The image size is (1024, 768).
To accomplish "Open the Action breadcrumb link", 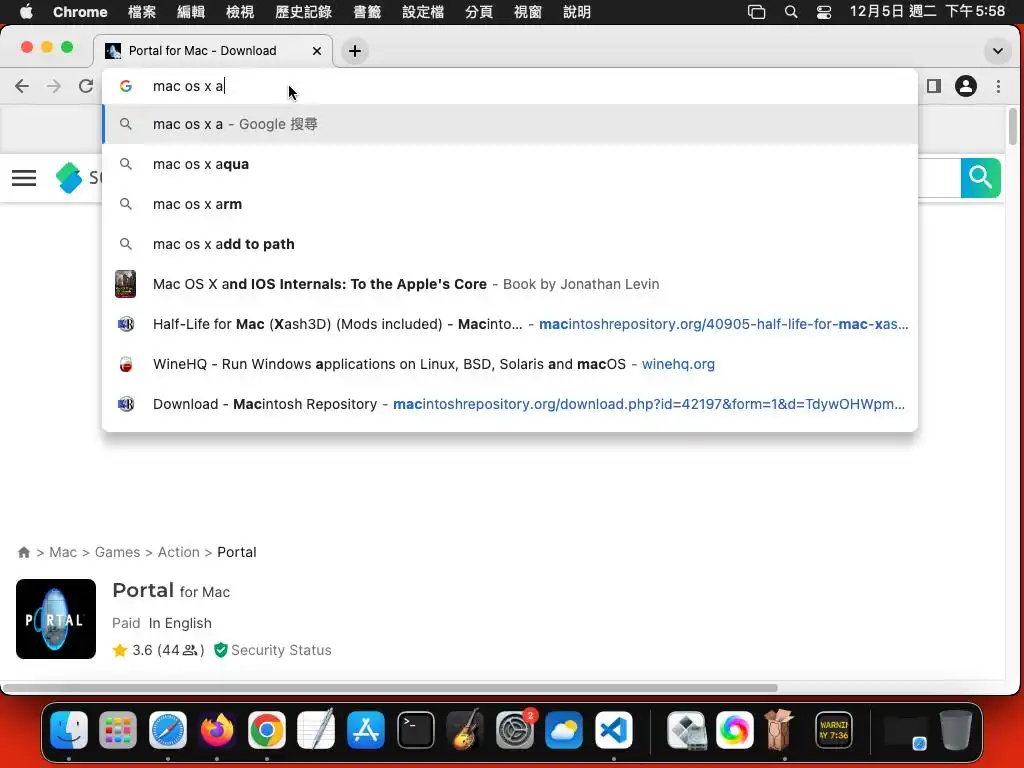I will pyautogui.click(x=178, y=552).
